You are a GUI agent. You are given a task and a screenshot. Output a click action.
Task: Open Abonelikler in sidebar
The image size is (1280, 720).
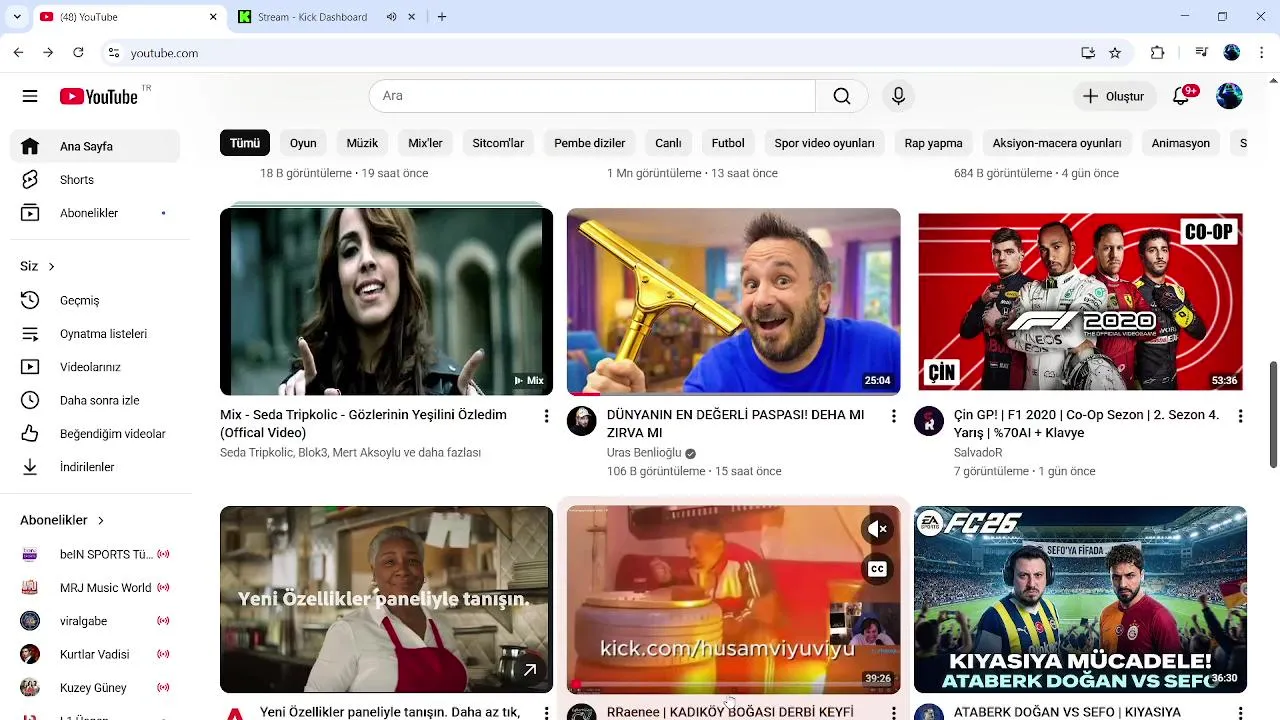(95, 213)
